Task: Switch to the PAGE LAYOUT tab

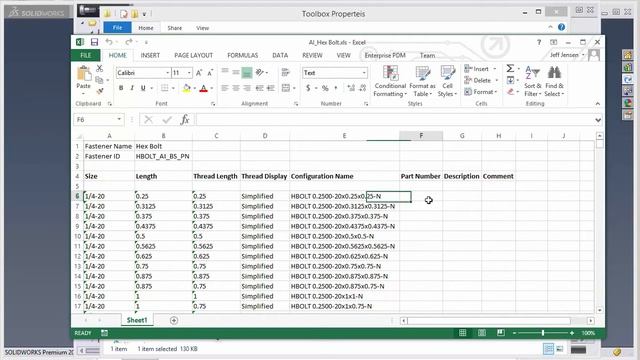Action: tap(193, 55)
